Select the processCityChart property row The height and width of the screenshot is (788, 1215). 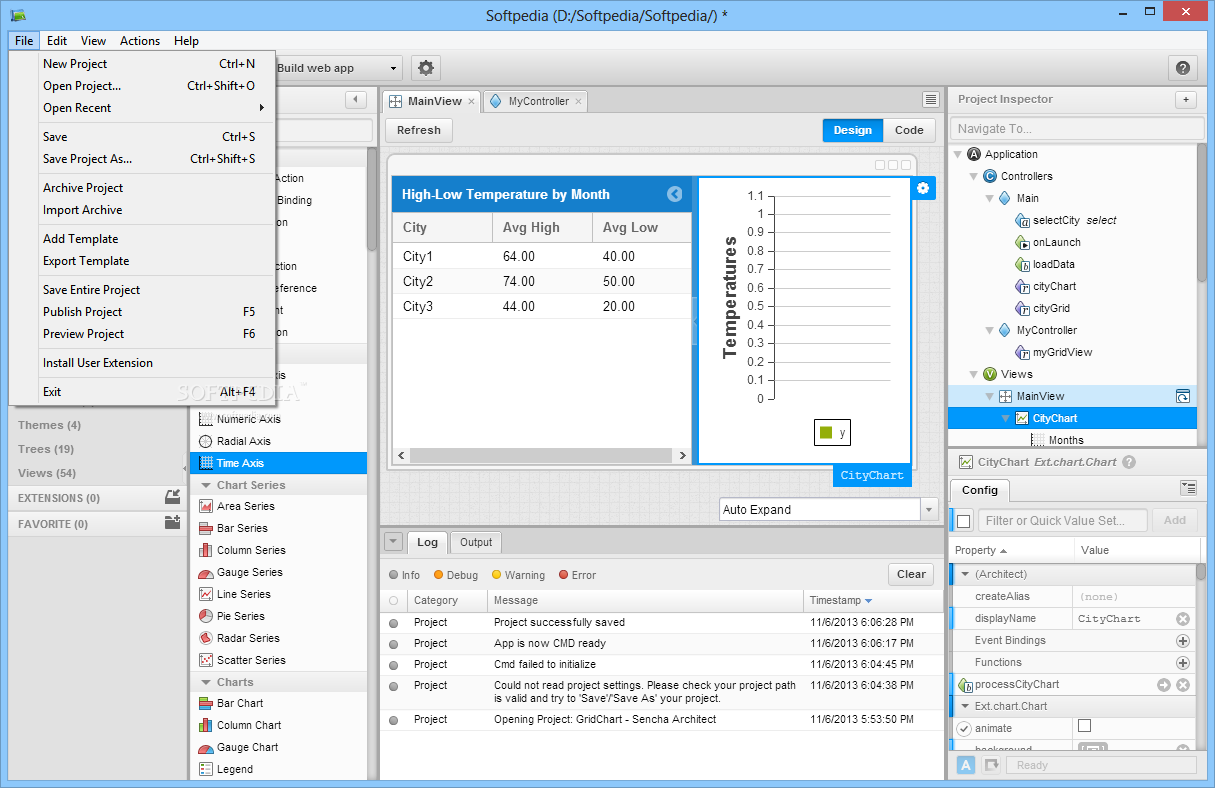pos(1071,685)
